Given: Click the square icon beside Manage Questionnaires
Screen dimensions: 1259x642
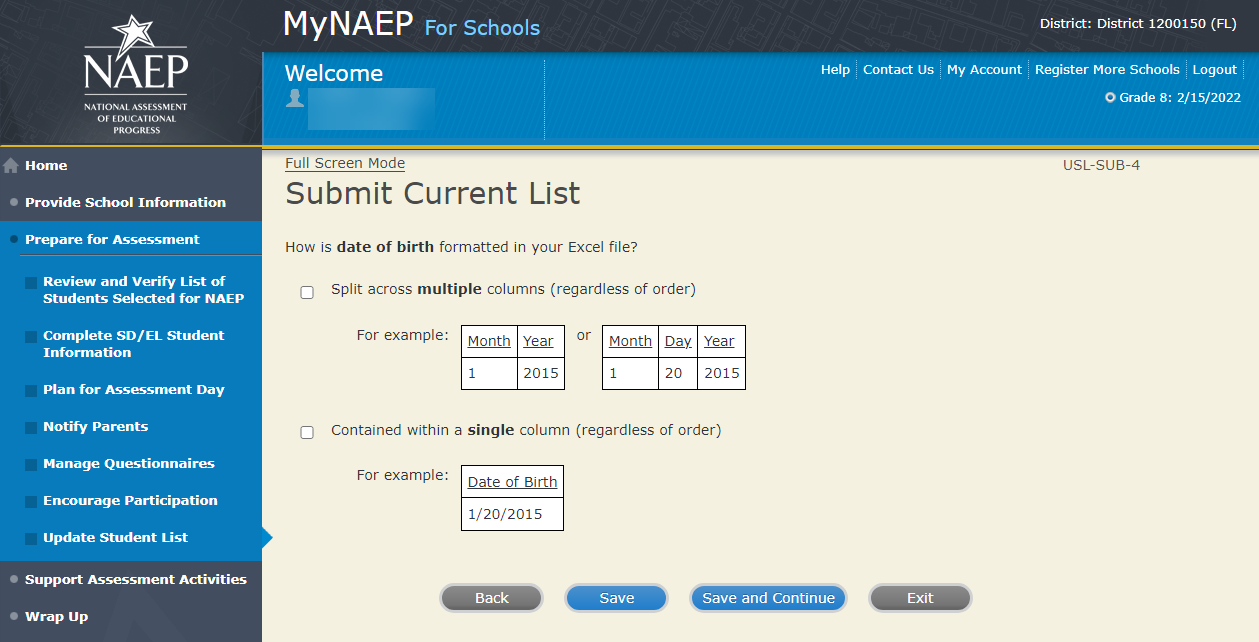Looking at the screenshot, I should pos(31,465).
